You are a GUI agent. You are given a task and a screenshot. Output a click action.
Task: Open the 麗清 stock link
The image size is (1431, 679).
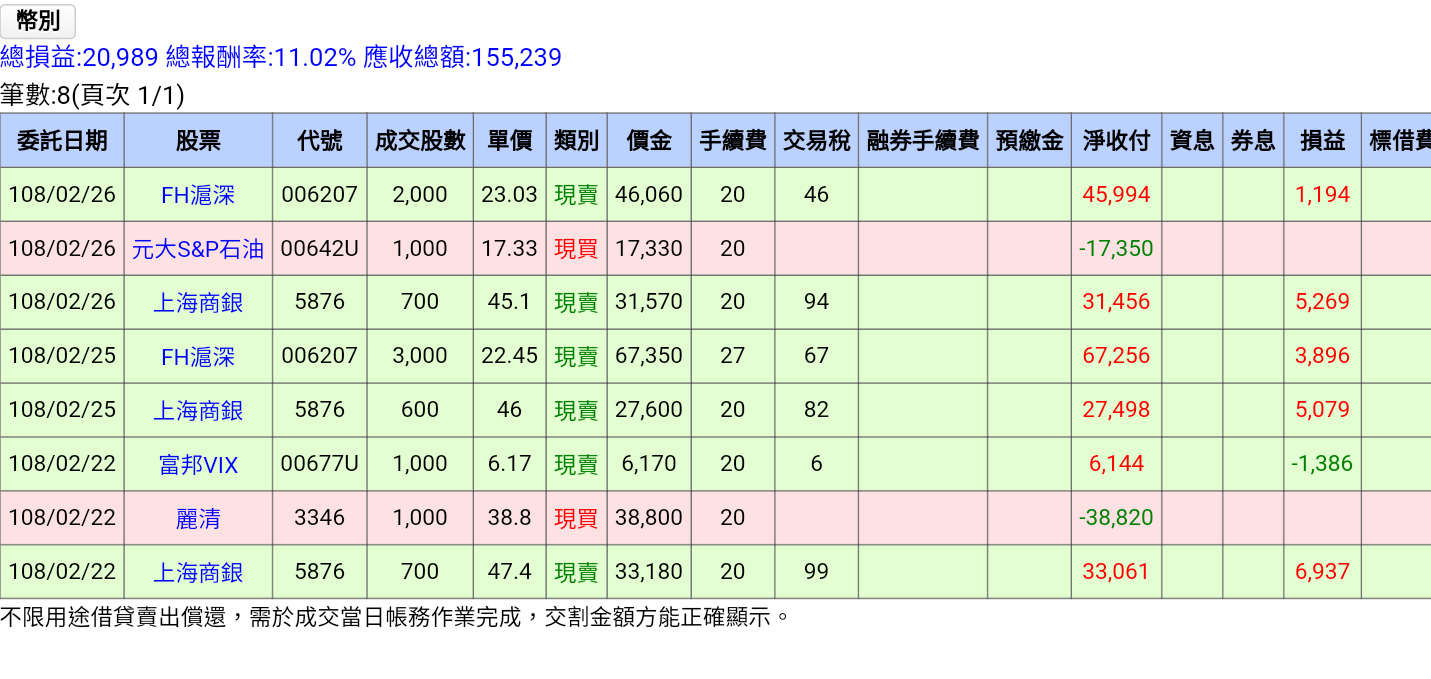click(198, 517)
